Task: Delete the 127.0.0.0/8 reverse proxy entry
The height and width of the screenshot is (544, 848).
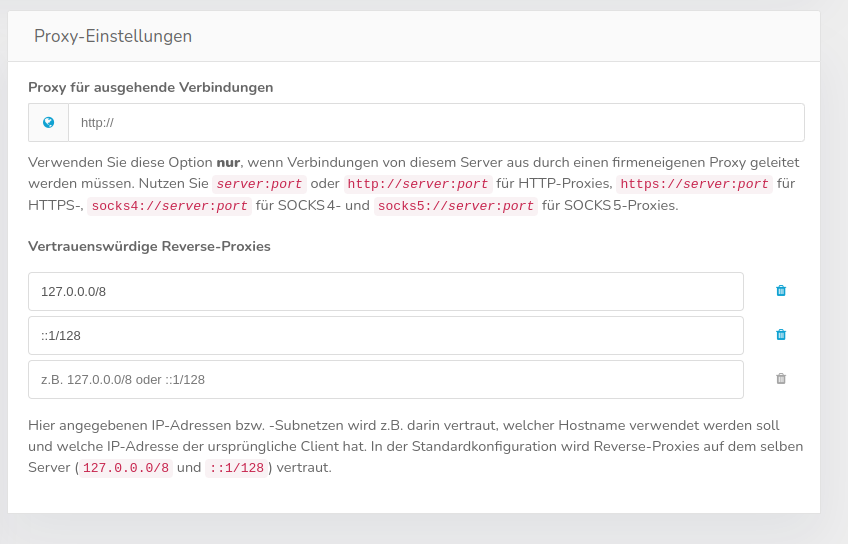Action: click(781, 291)
